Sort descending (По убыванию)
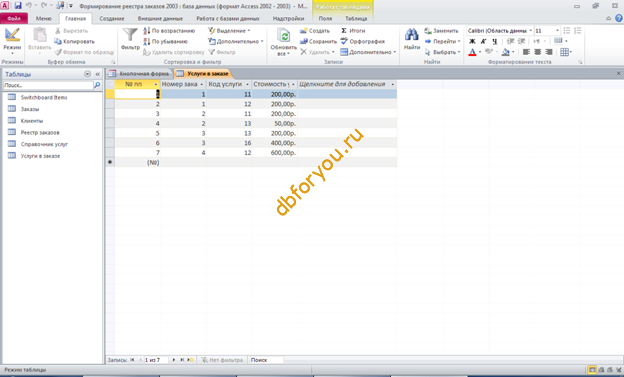This screenshot has height=377, width=624. (166, 41)
